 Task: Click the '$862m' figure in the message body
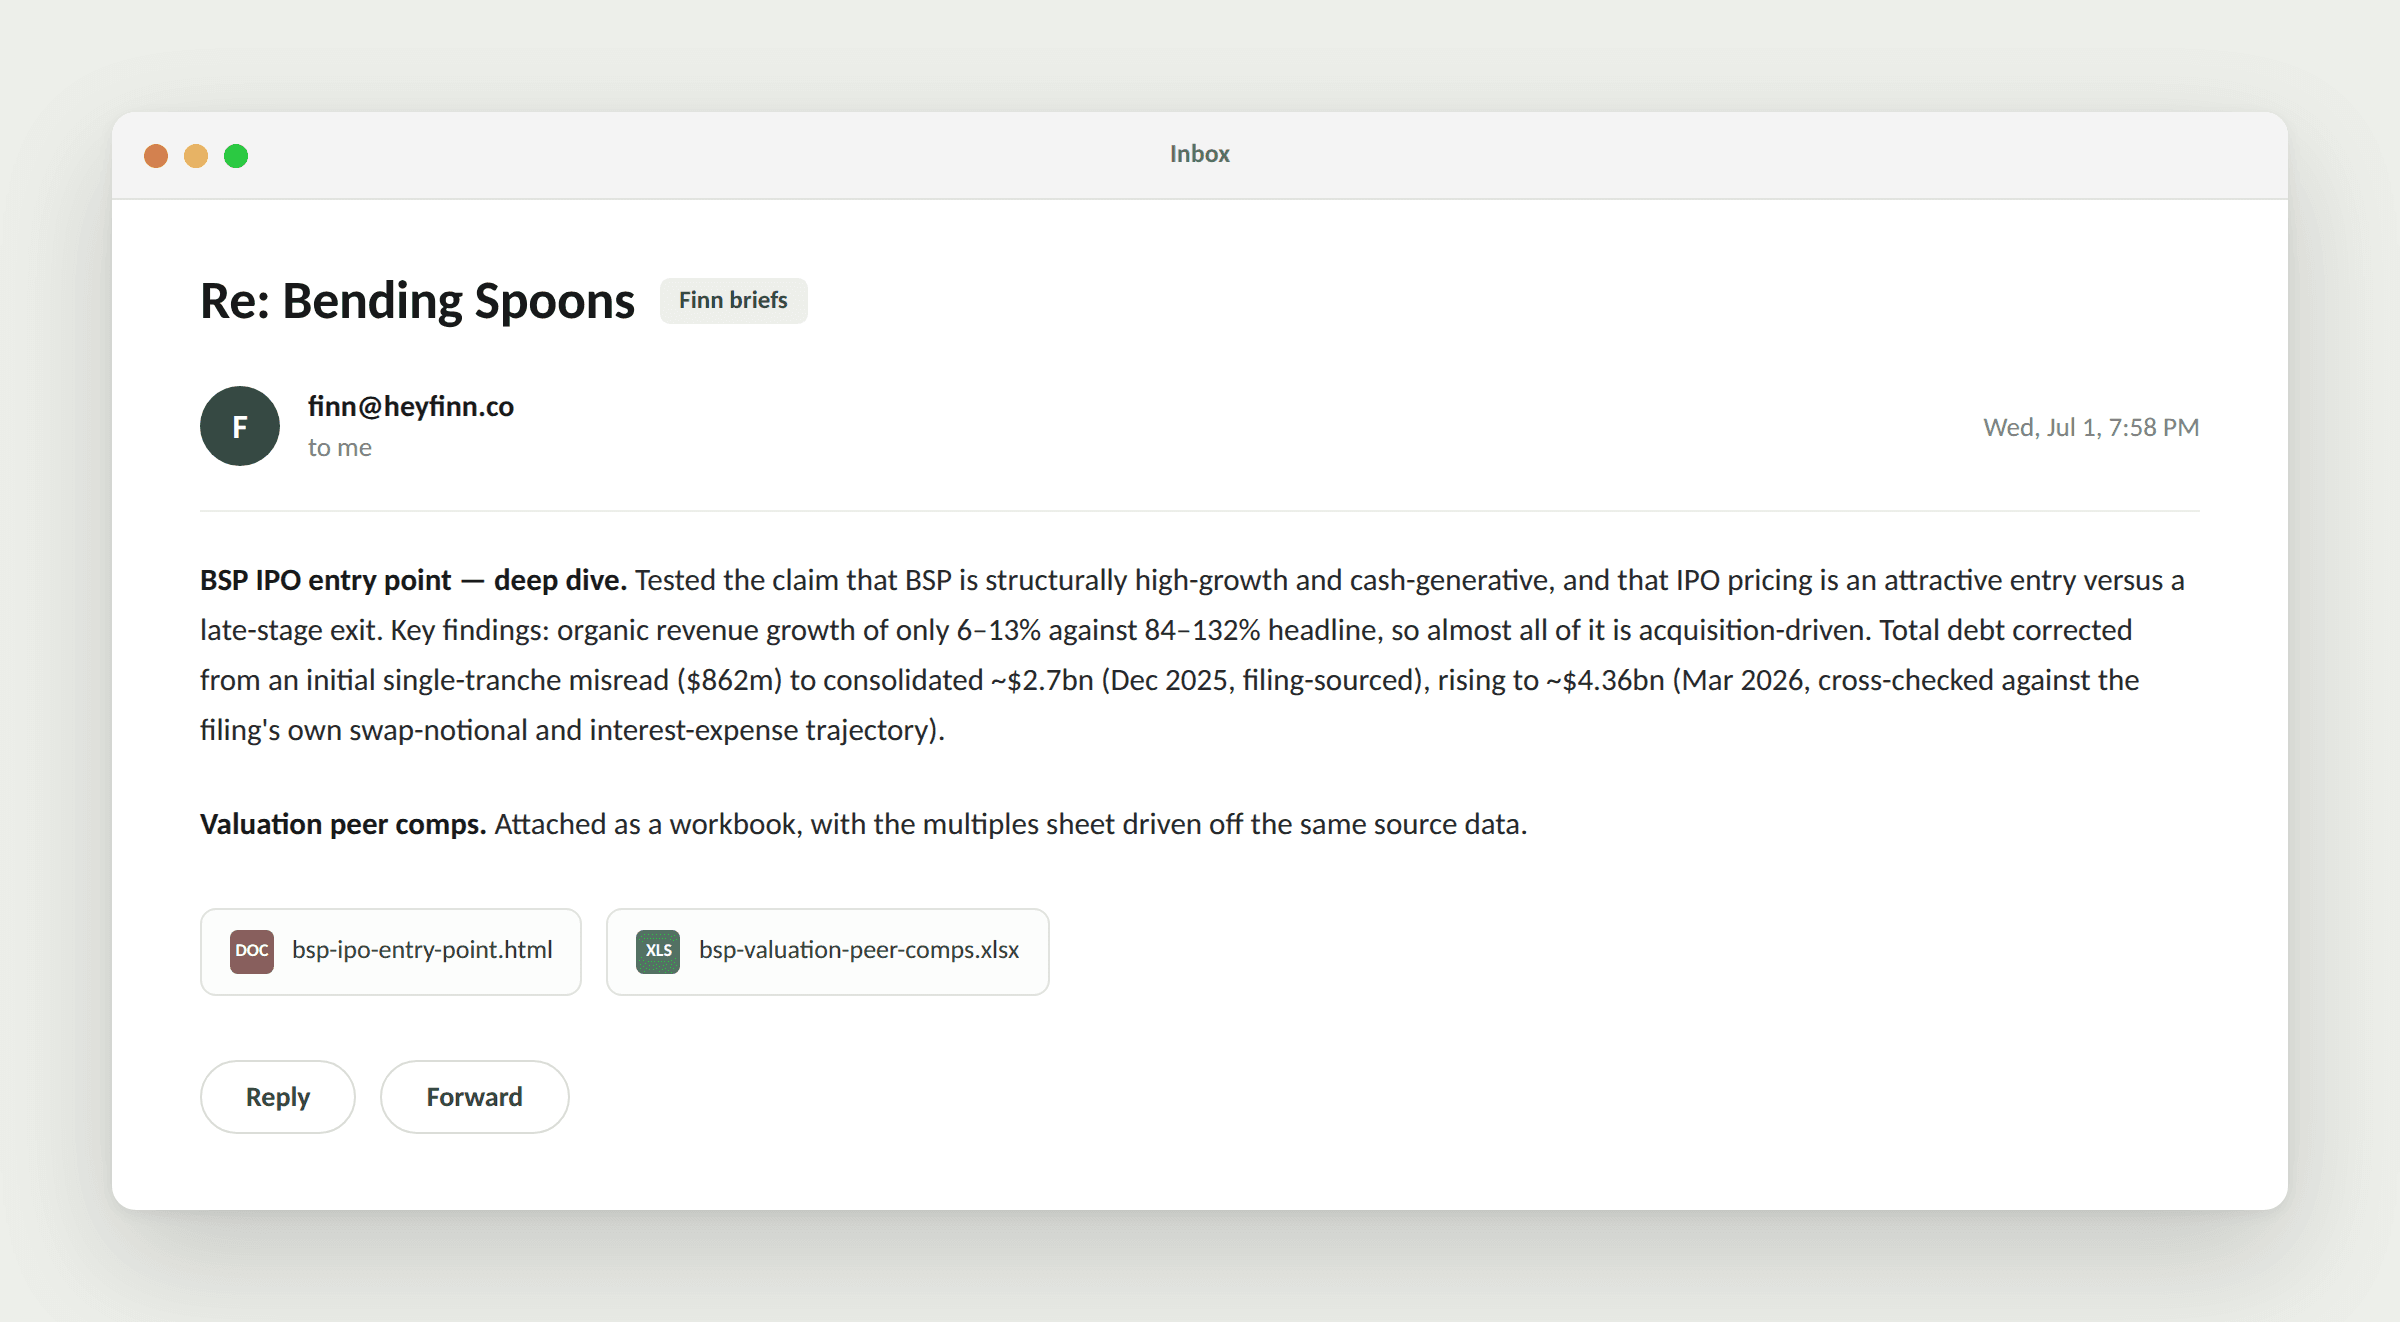pos(729,681)
